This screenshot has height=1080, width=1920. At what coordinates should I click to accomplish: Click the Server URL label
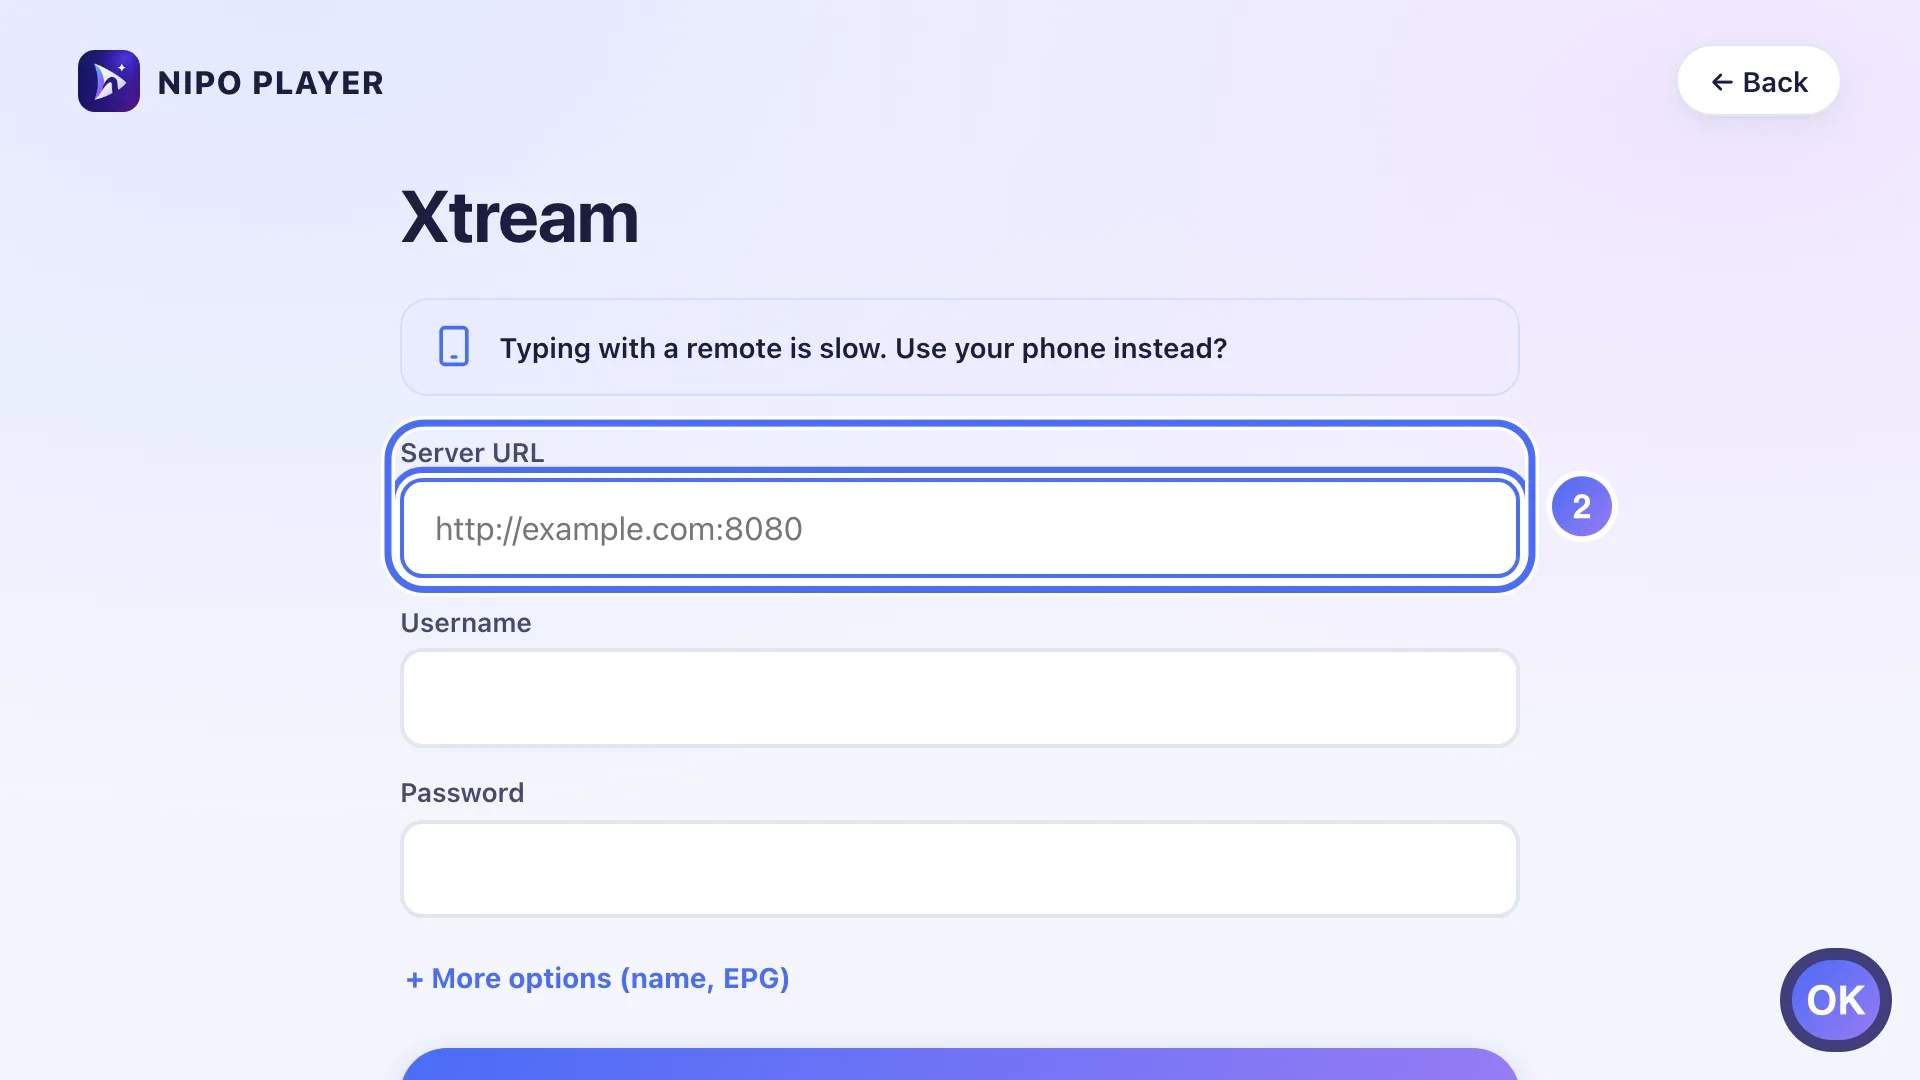pyautogui.click(x=472, y=452)
